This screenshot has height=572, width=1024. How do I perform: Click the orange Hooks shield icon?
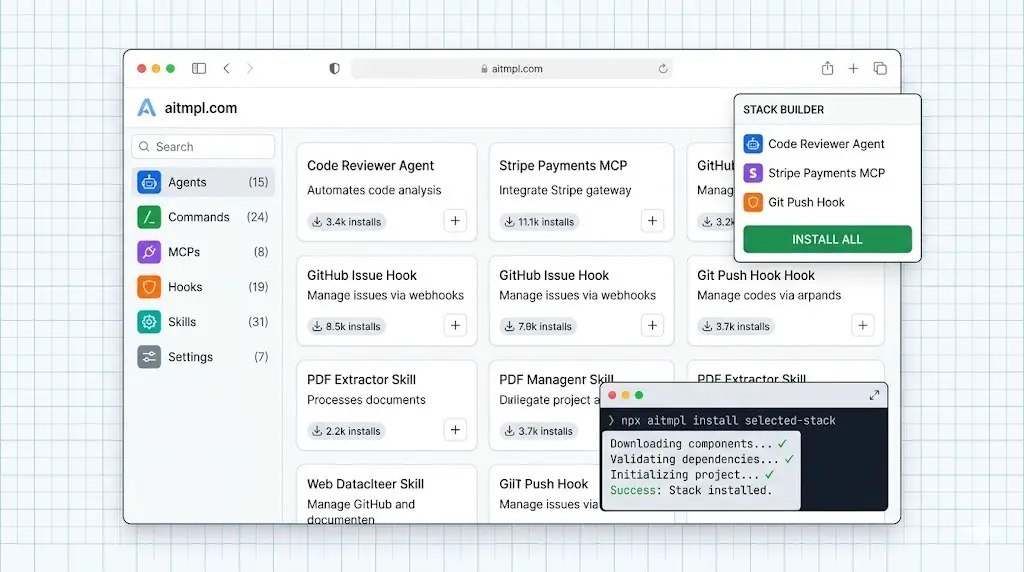click(149, 287)
